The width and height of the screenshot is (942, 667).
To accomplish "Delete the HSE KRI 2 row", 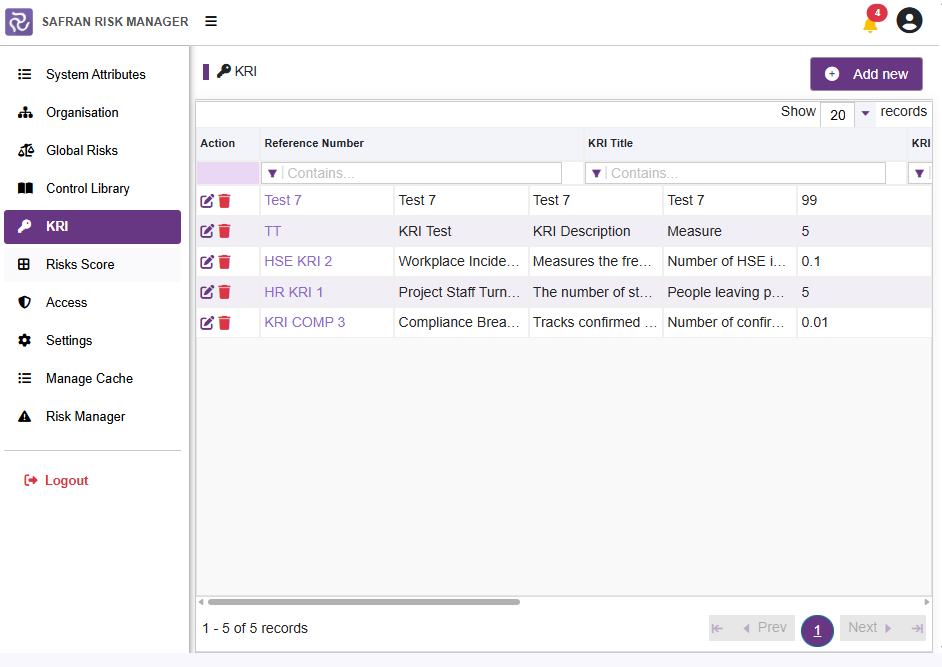I will coord(225,261).
